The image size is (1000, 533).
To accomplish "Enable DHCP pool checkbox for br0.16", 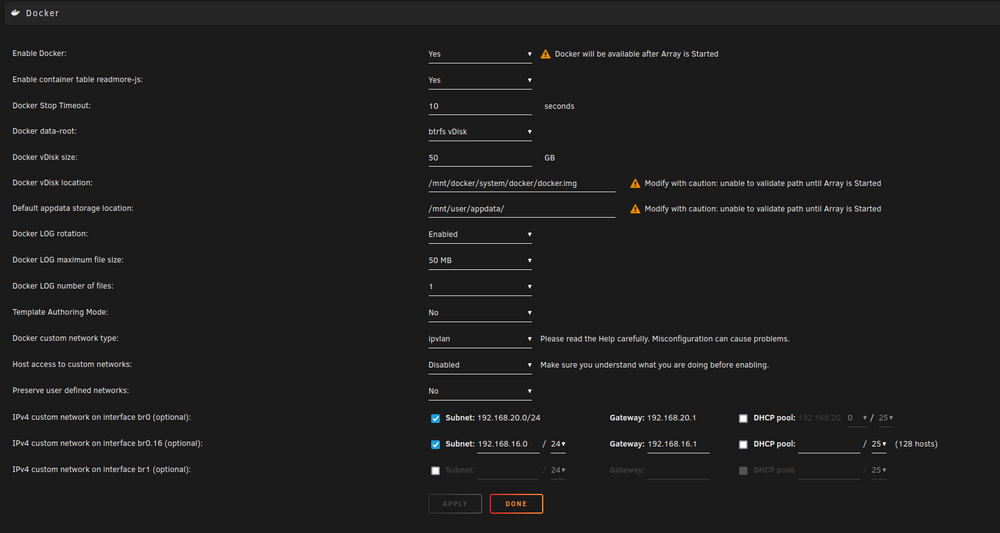I will [743, 444].
